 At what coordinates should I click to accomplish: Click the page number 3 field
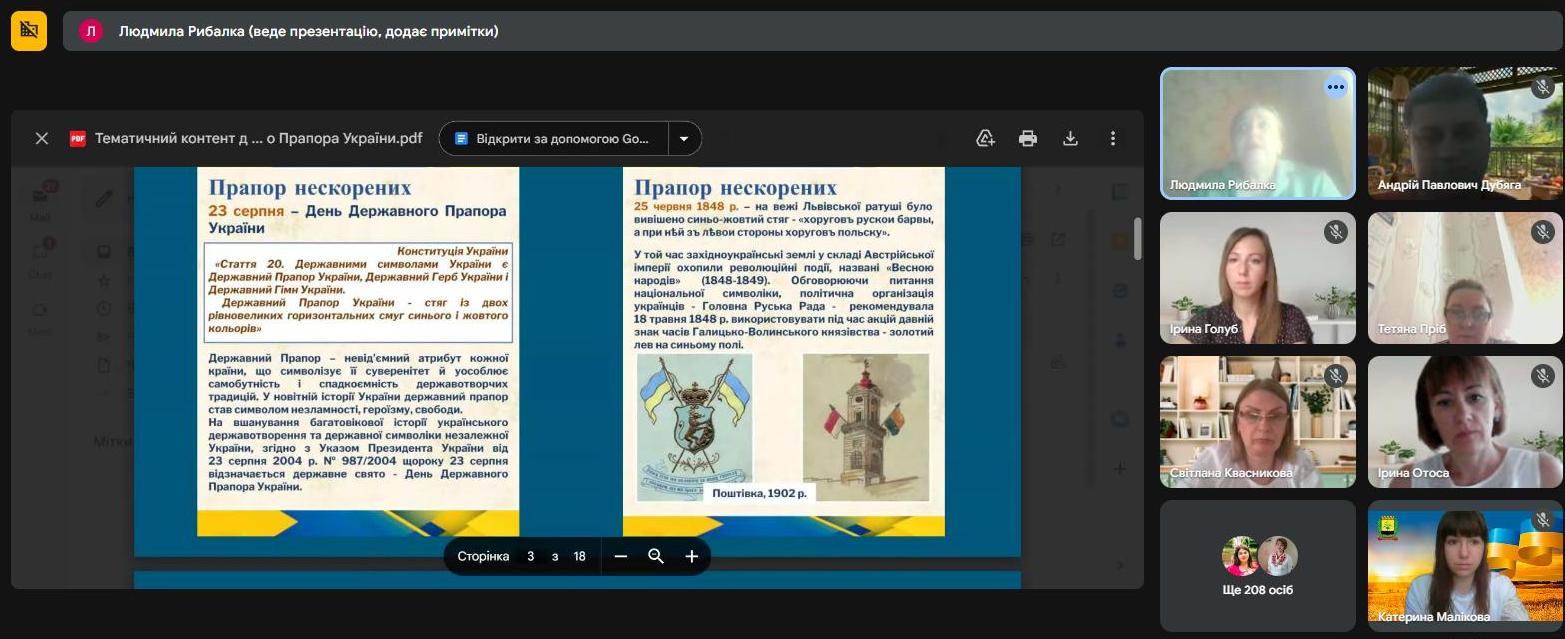[x=531, y=556]
